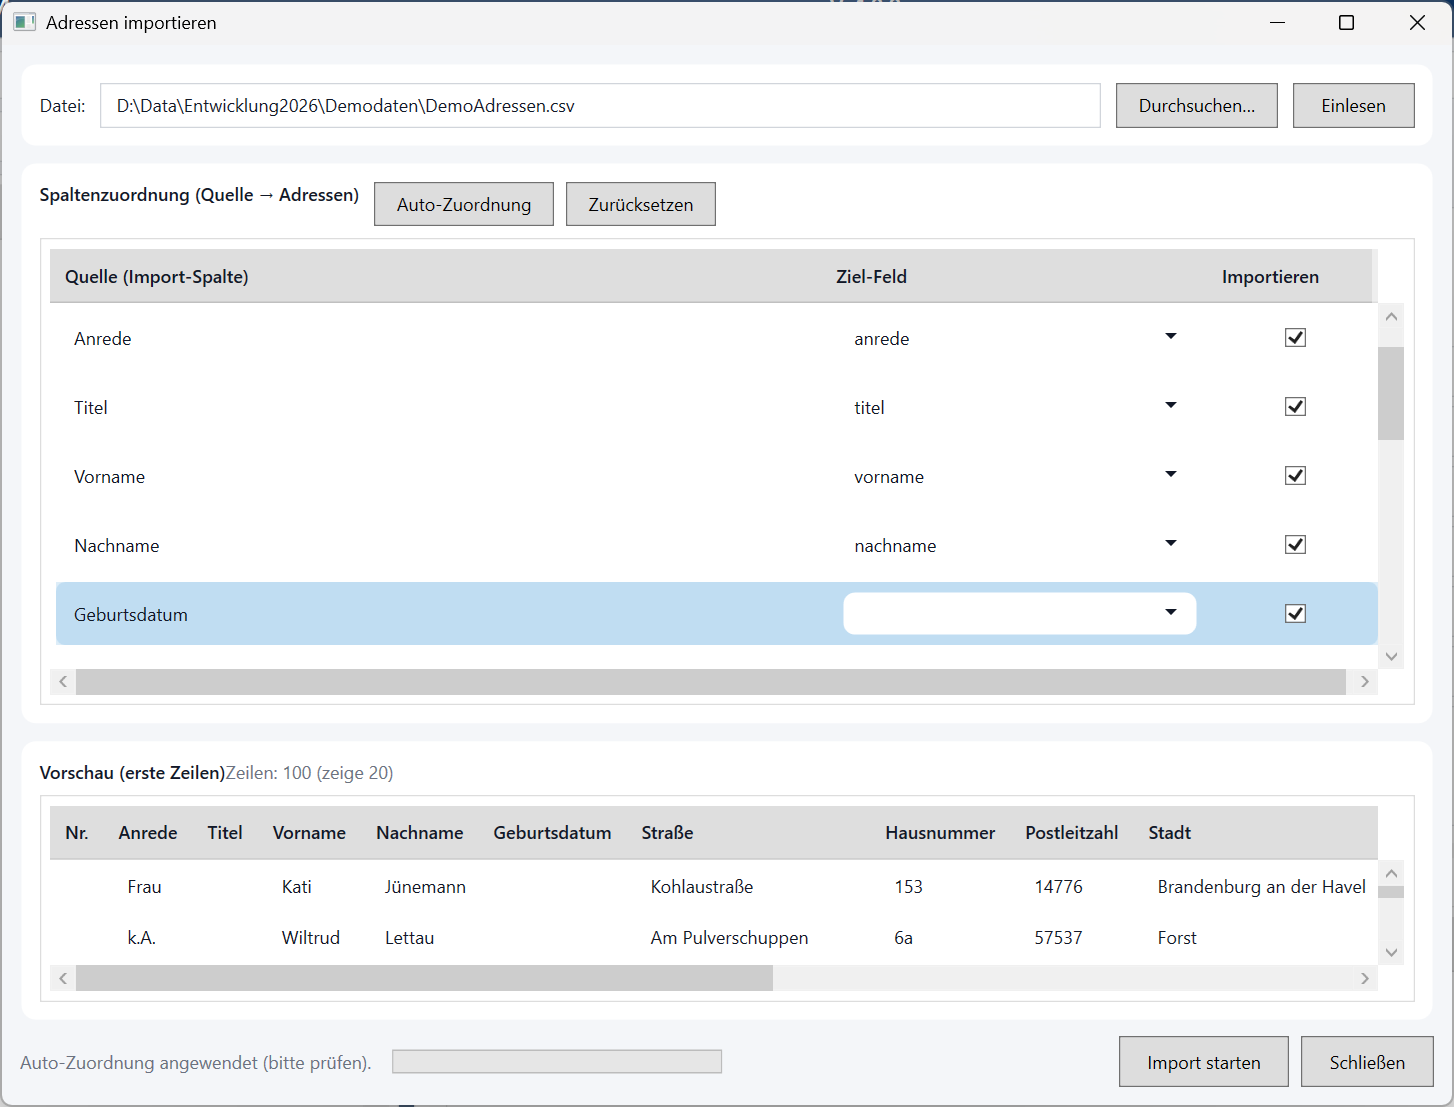Uncheck Importieren for Anrede row
This screenshot has width=1454, height=1107.
(1295, 338)
